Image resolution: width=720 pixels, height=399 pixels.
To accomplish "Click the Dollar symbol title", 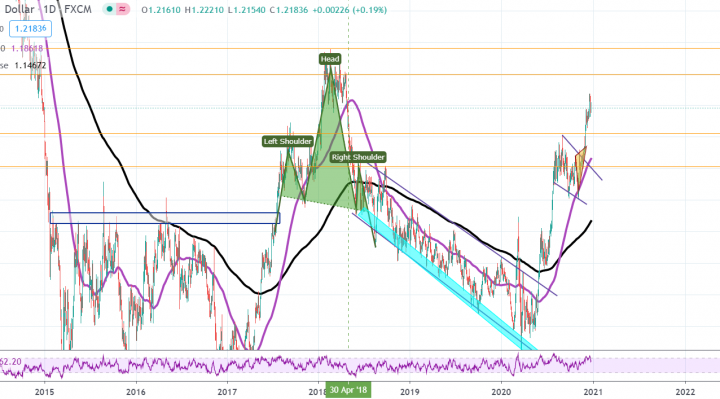I will tap(19, 9).
